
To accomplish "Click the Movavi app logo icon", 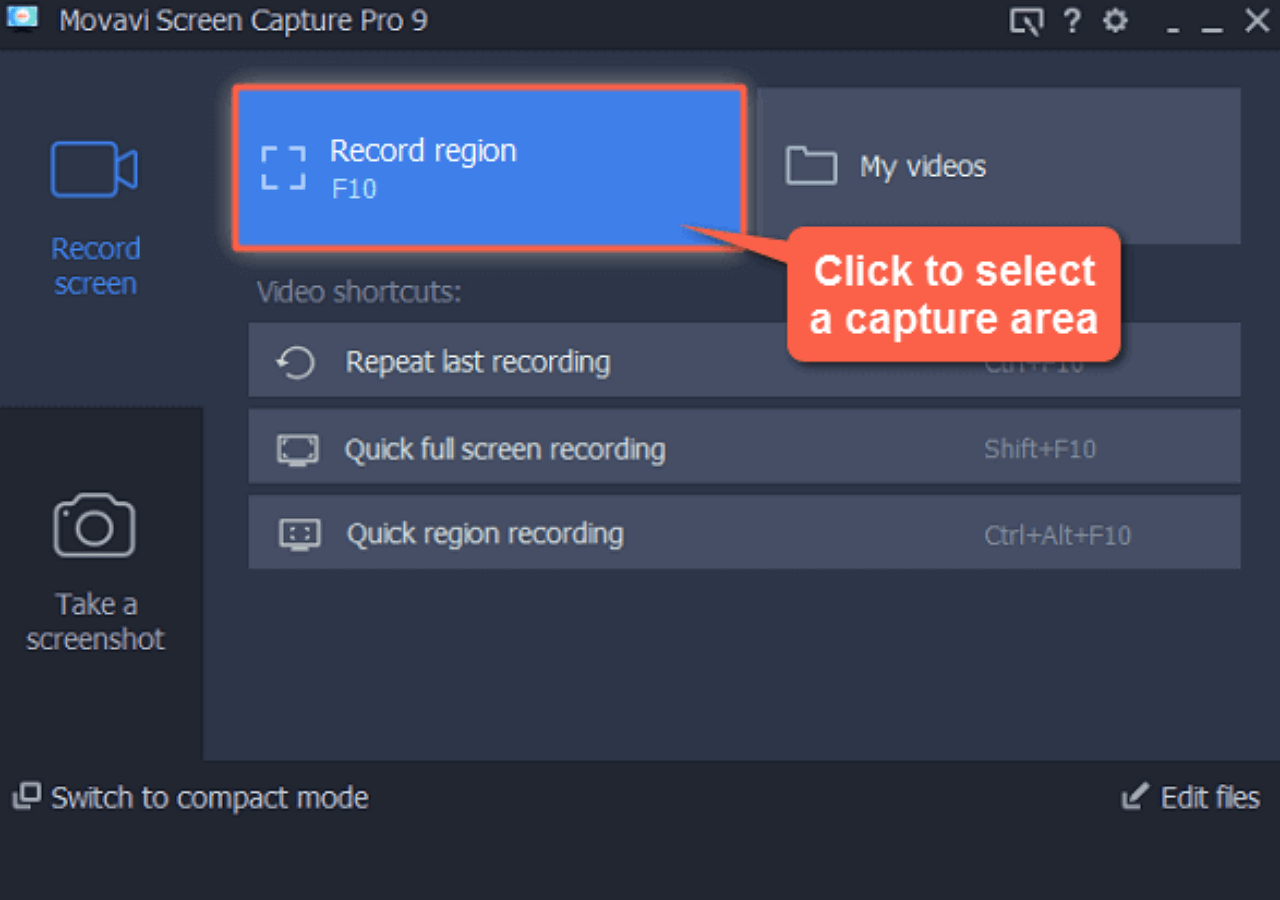I will (22, 19).
